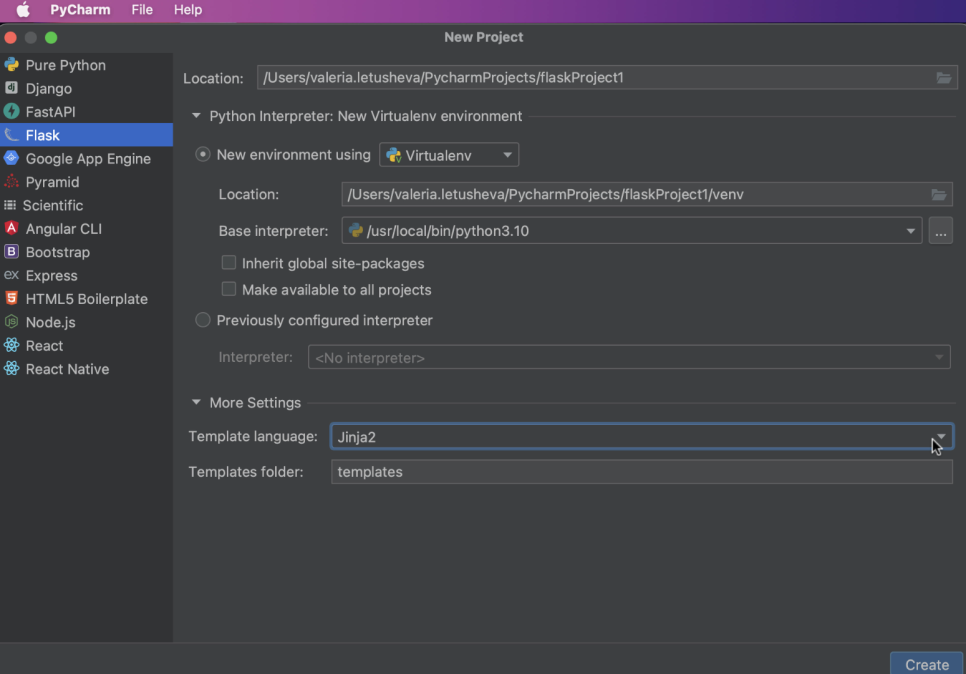Open the Help menu
Viewport: 966px width, 674px height.
click(188, 10)
